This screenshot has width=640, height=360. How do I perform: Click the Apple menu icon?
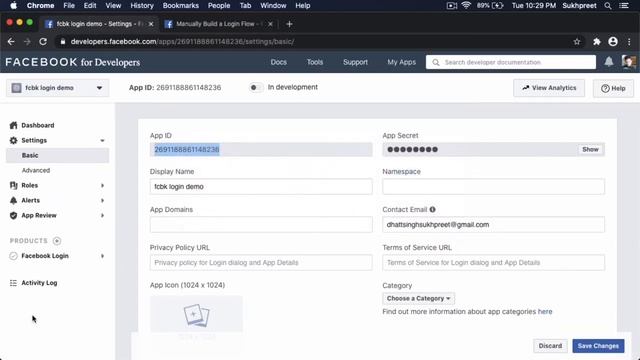pos(13,6)
